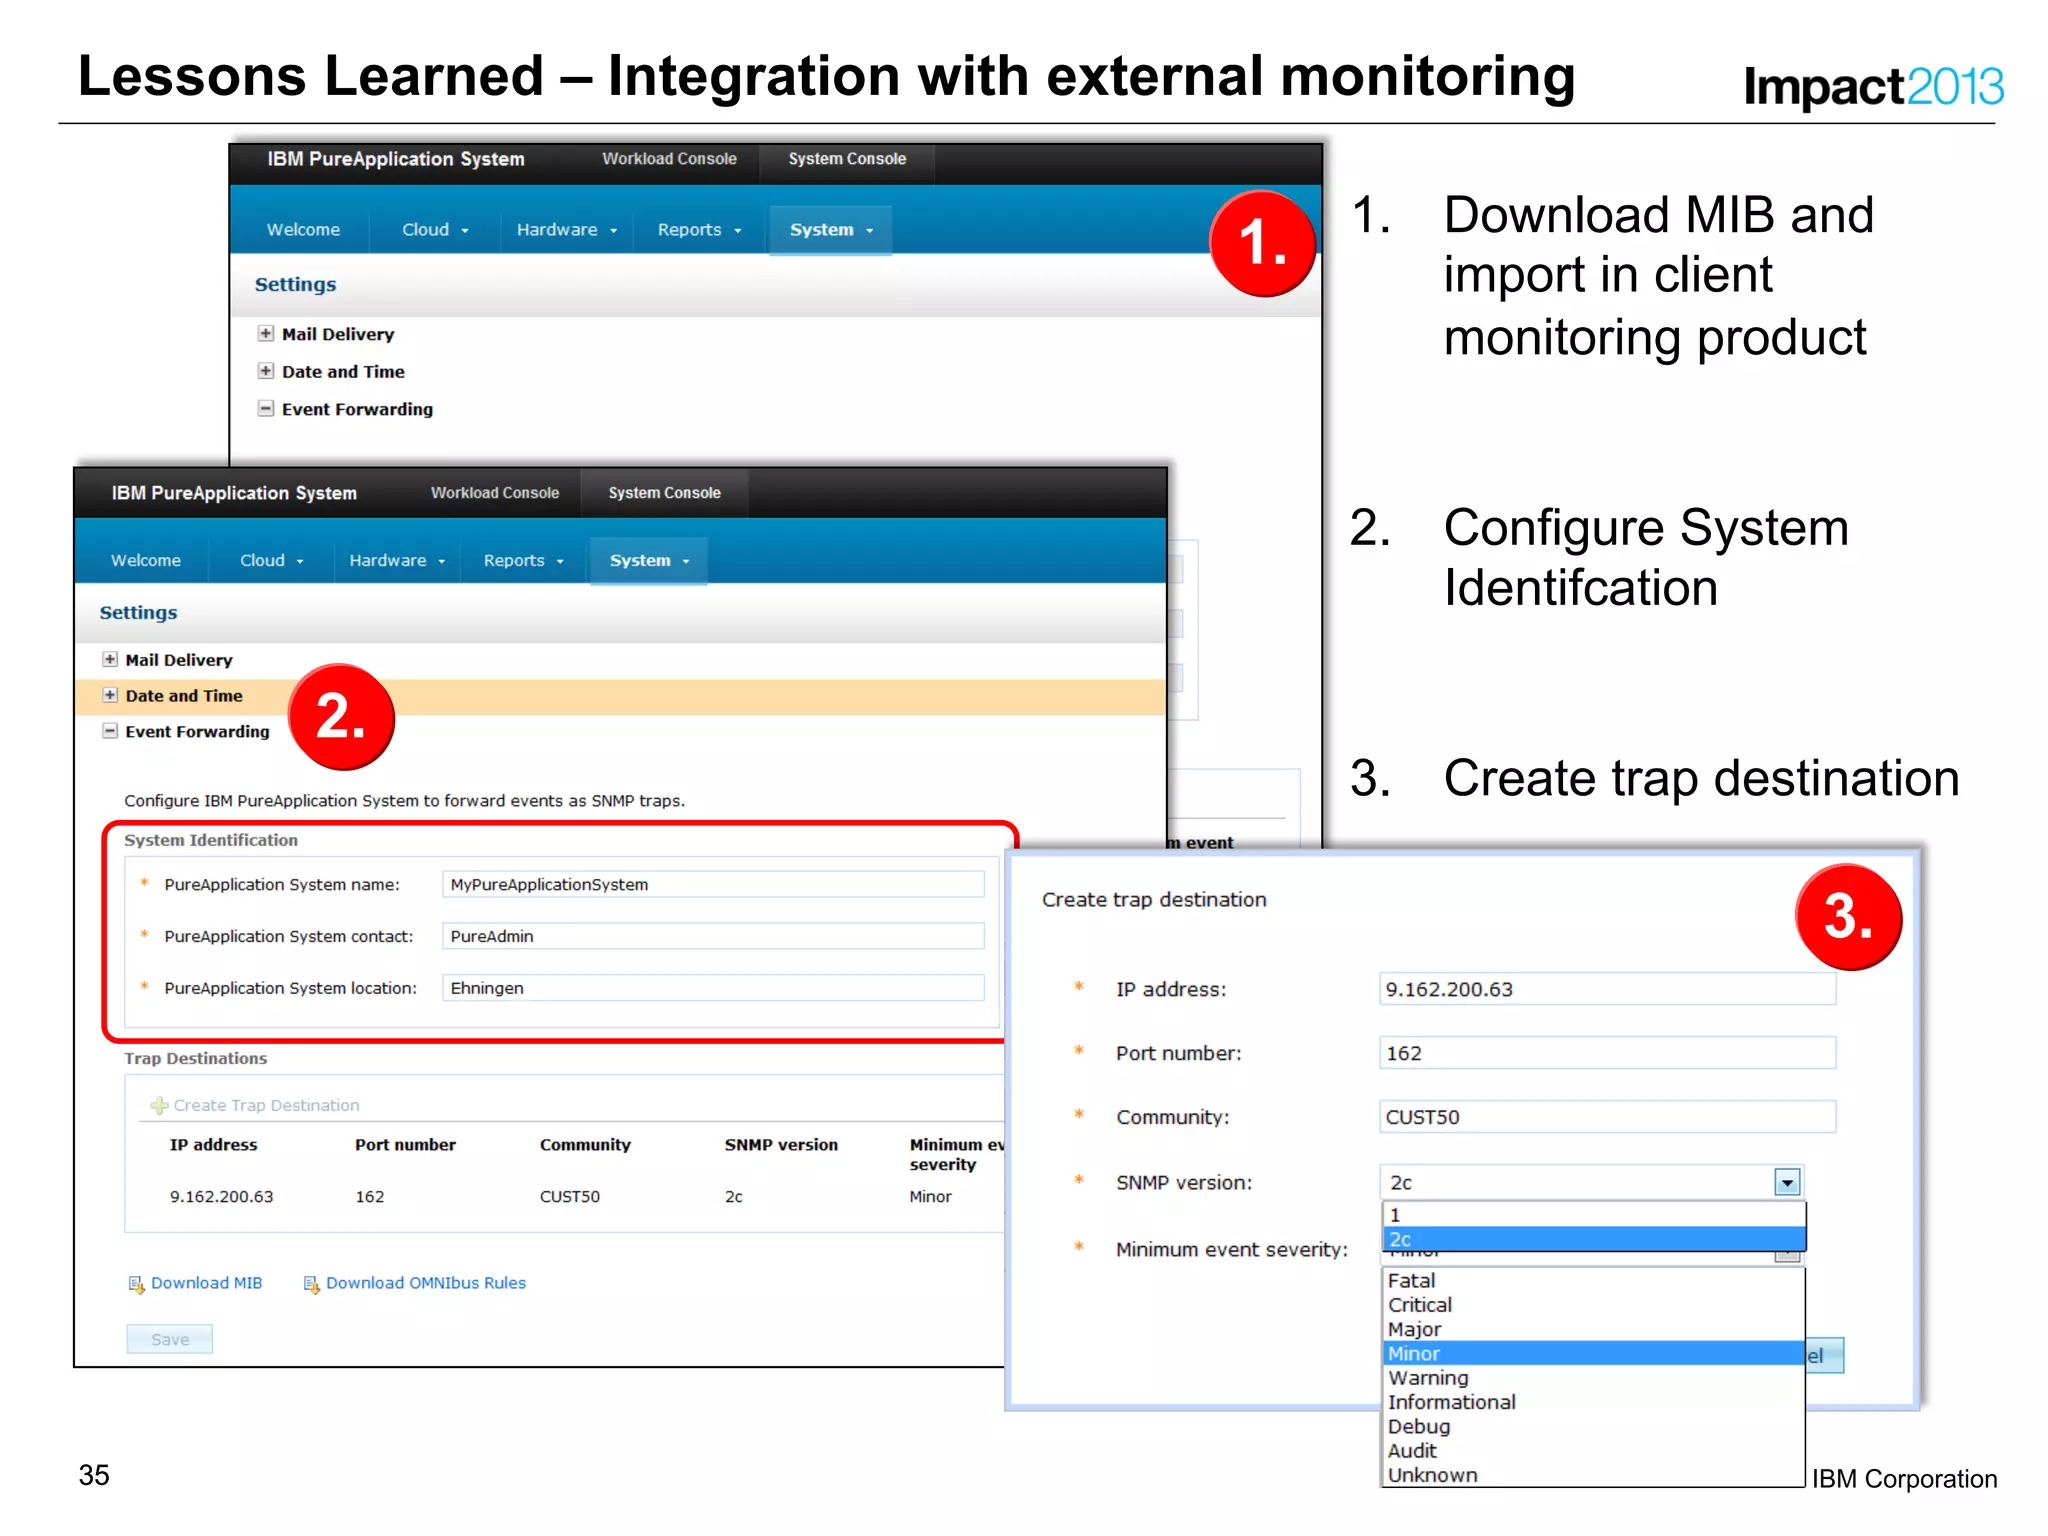The height and width of the screenshot is (1536, 2048).
Task: Choose Fatal severity from the list
Action: (x=1594, y=1281)
